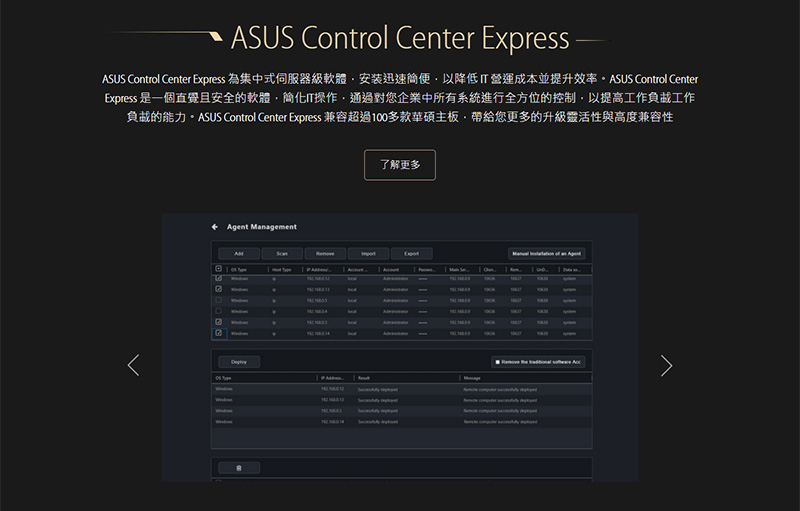Check the row with IP 192.168.0.4
Screen dimensions: 800x511
tap(218, 311)
